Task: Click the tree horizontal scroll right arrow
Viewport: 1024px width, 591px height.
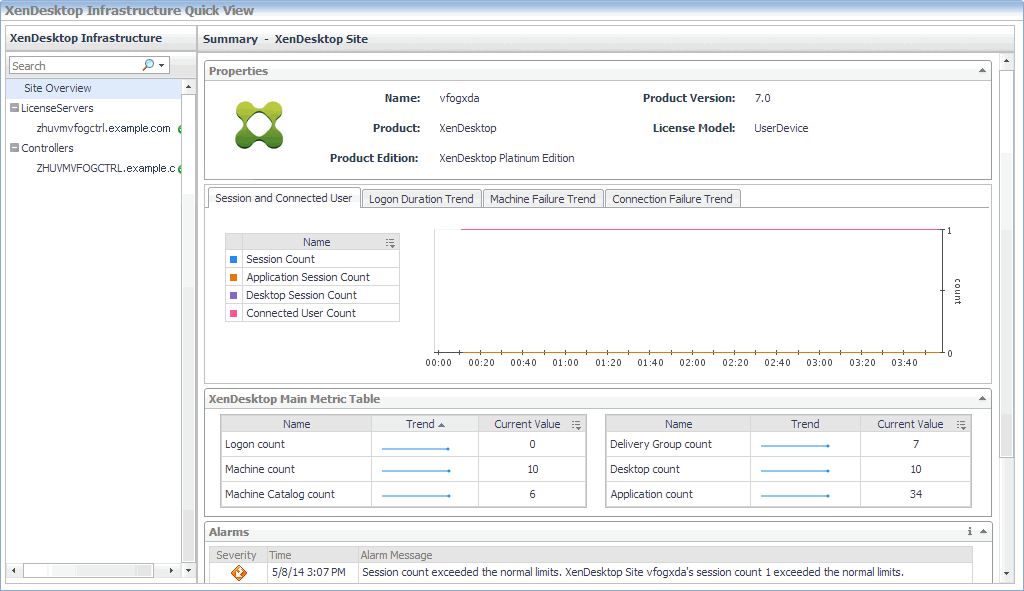Action: tap(171, 570)
